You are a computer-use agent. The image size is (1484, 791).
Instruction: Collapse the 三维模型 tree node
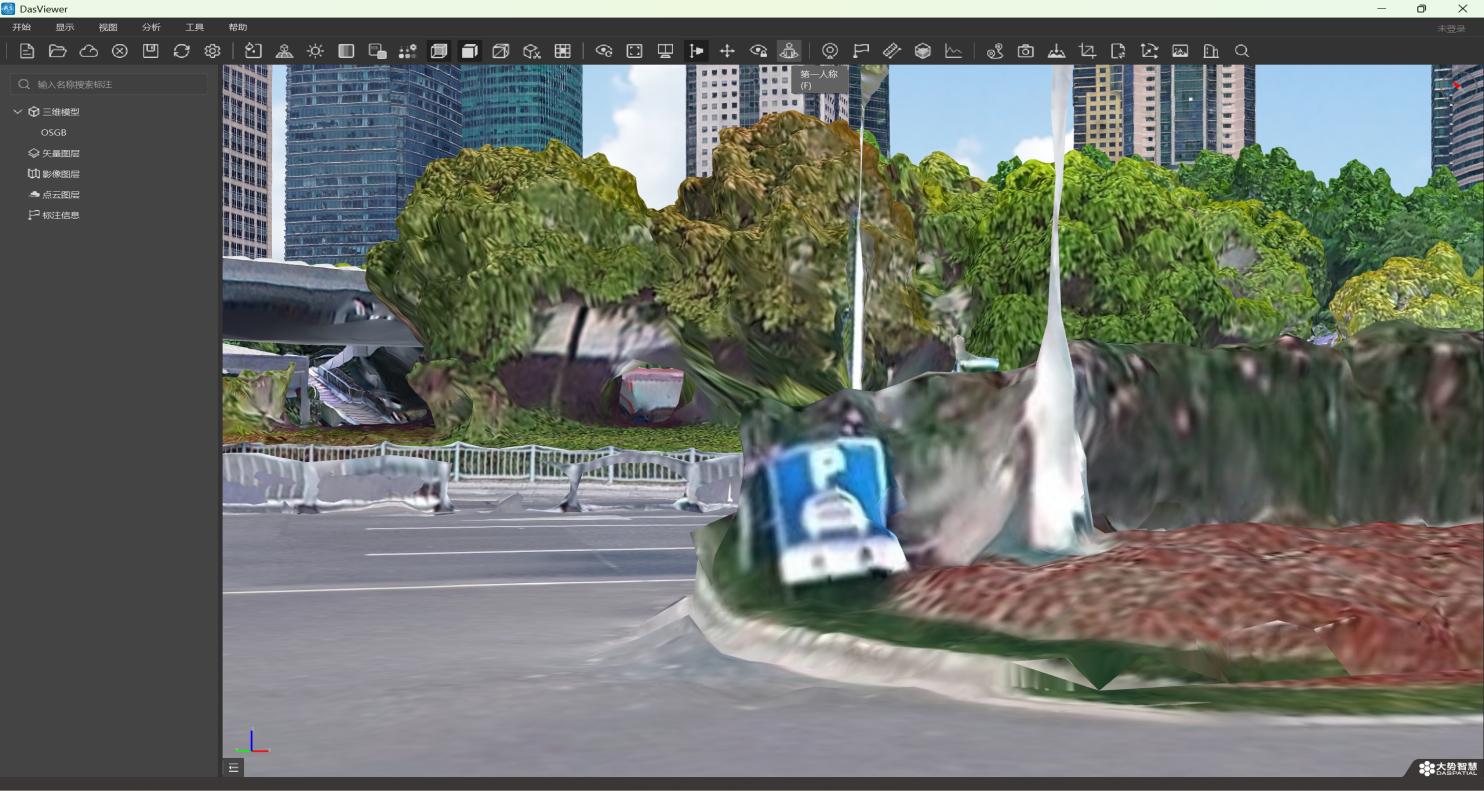(x=18, y=112)
